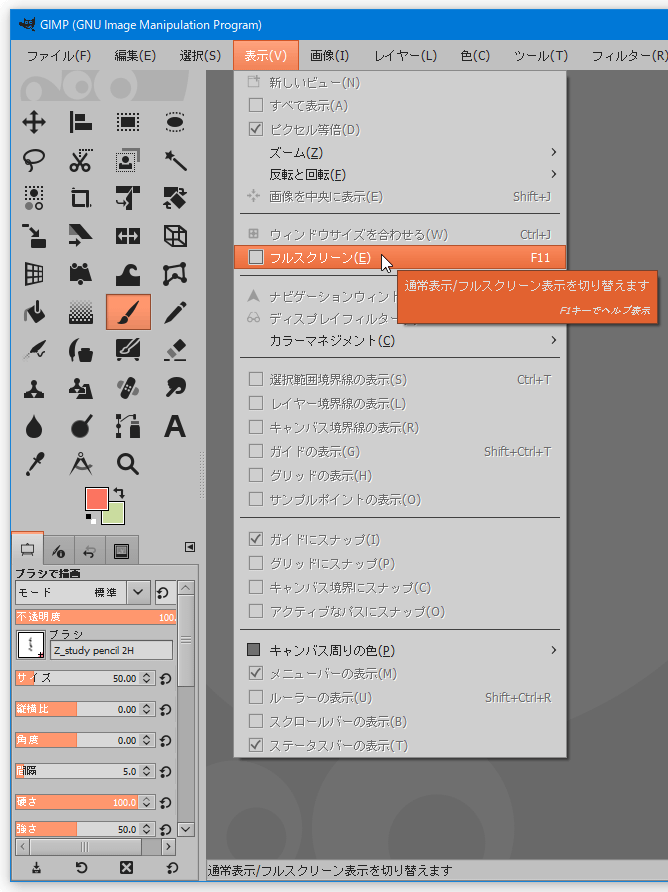Select the 3D Transform cube tool
This screenshot has width=668, height=892.
(x=175, y=236)
